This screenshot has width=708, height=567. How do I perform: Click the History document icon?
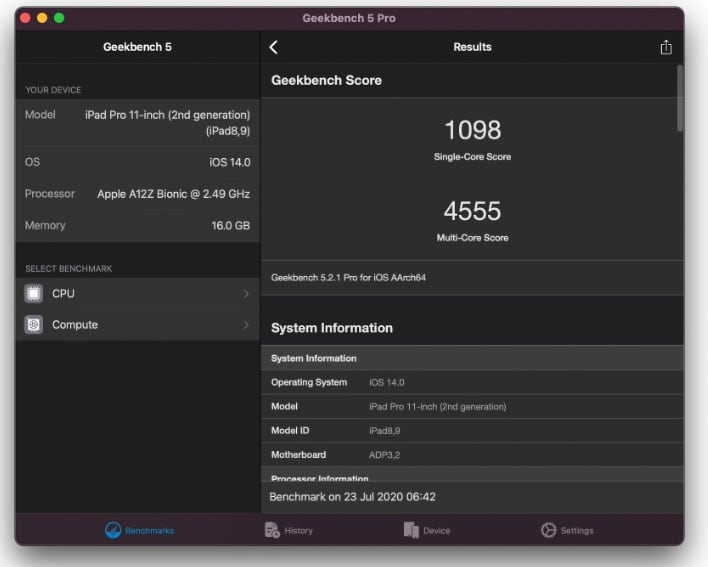272,530
